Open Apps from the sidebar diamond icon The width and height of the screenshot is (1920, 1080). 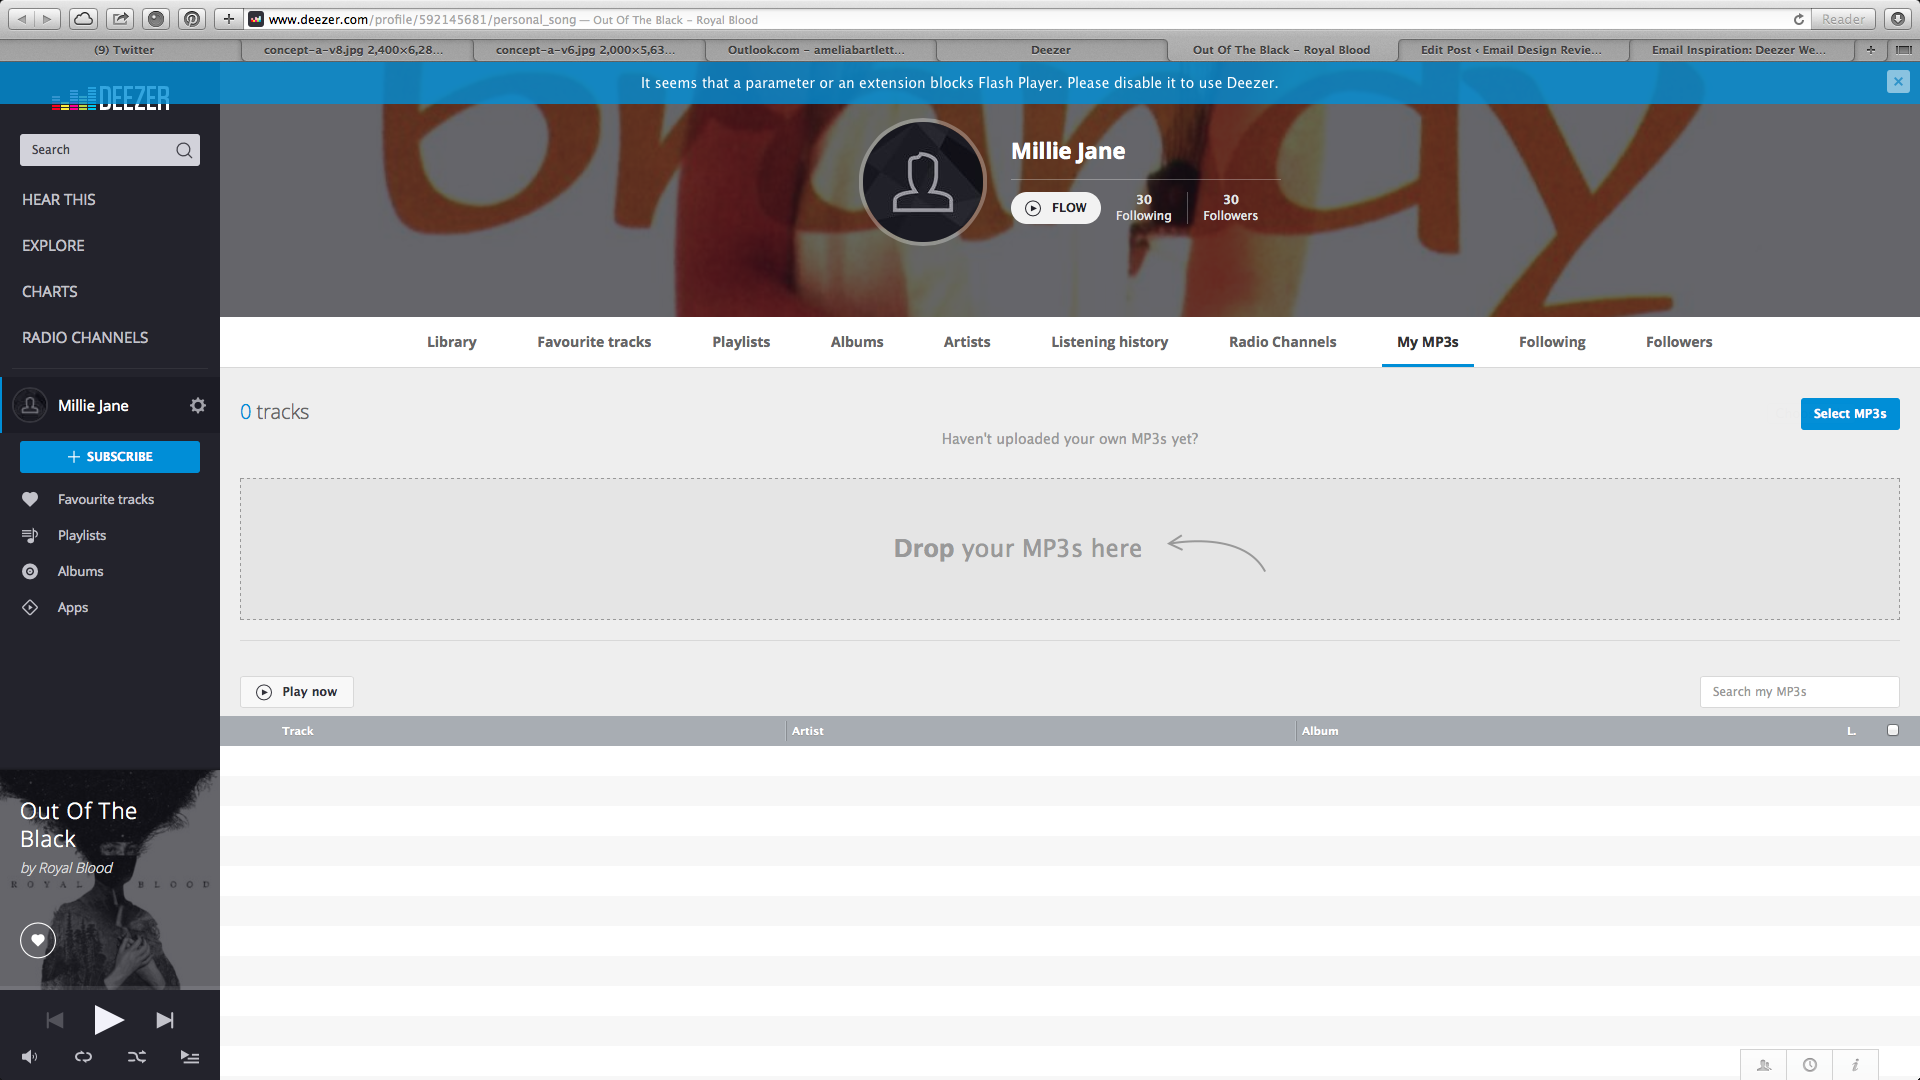[x=30, y=607]
